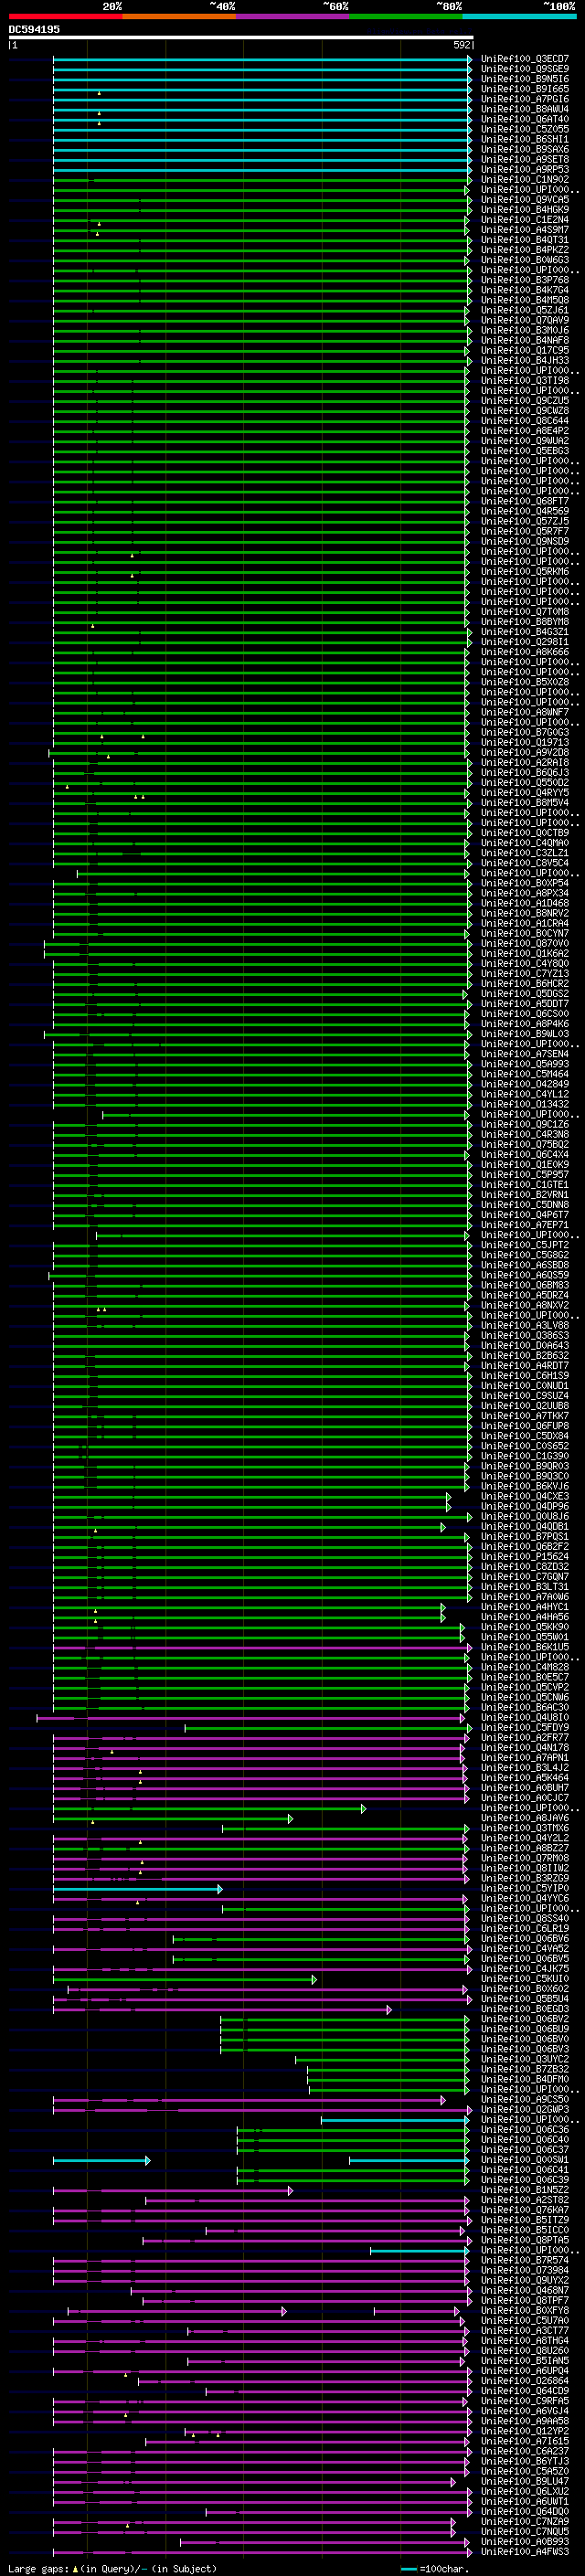
Task: Select hit label UniRef100_C9RFA5
Action: pos(525,2400)
